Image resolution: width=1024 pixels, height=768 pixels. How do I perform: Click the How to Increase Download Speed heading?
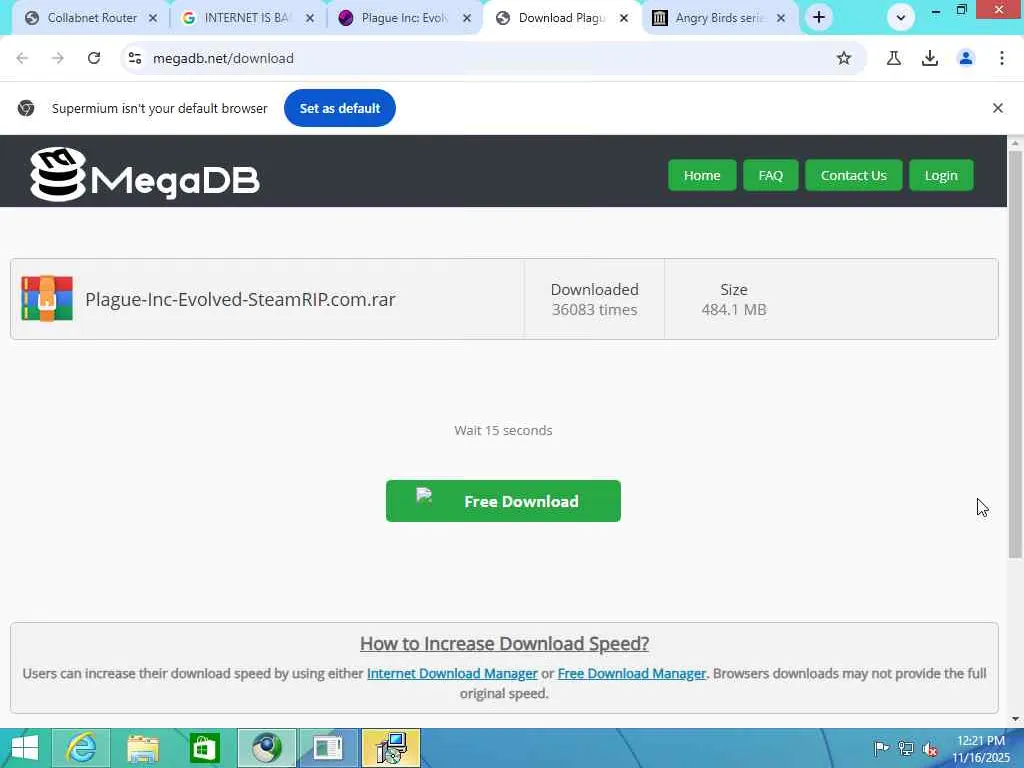504,644
